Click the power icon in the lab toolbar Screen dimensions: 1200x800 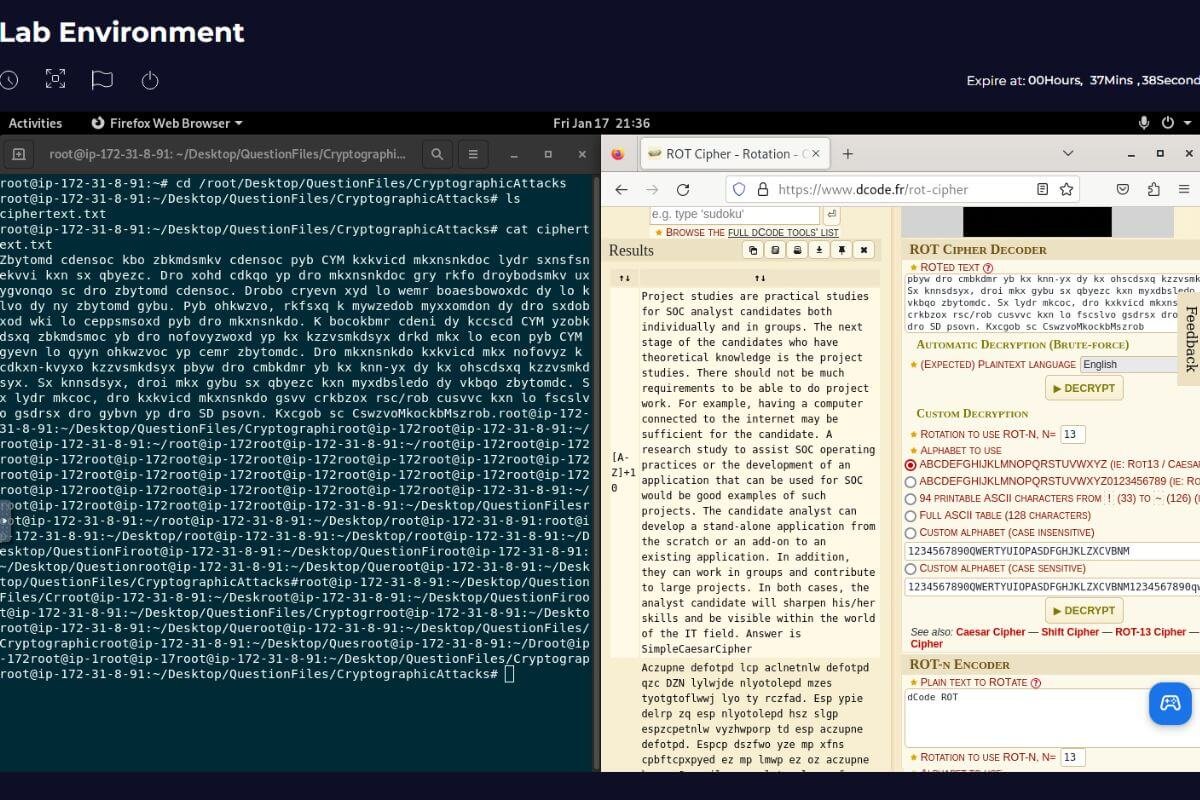(150, 79)
